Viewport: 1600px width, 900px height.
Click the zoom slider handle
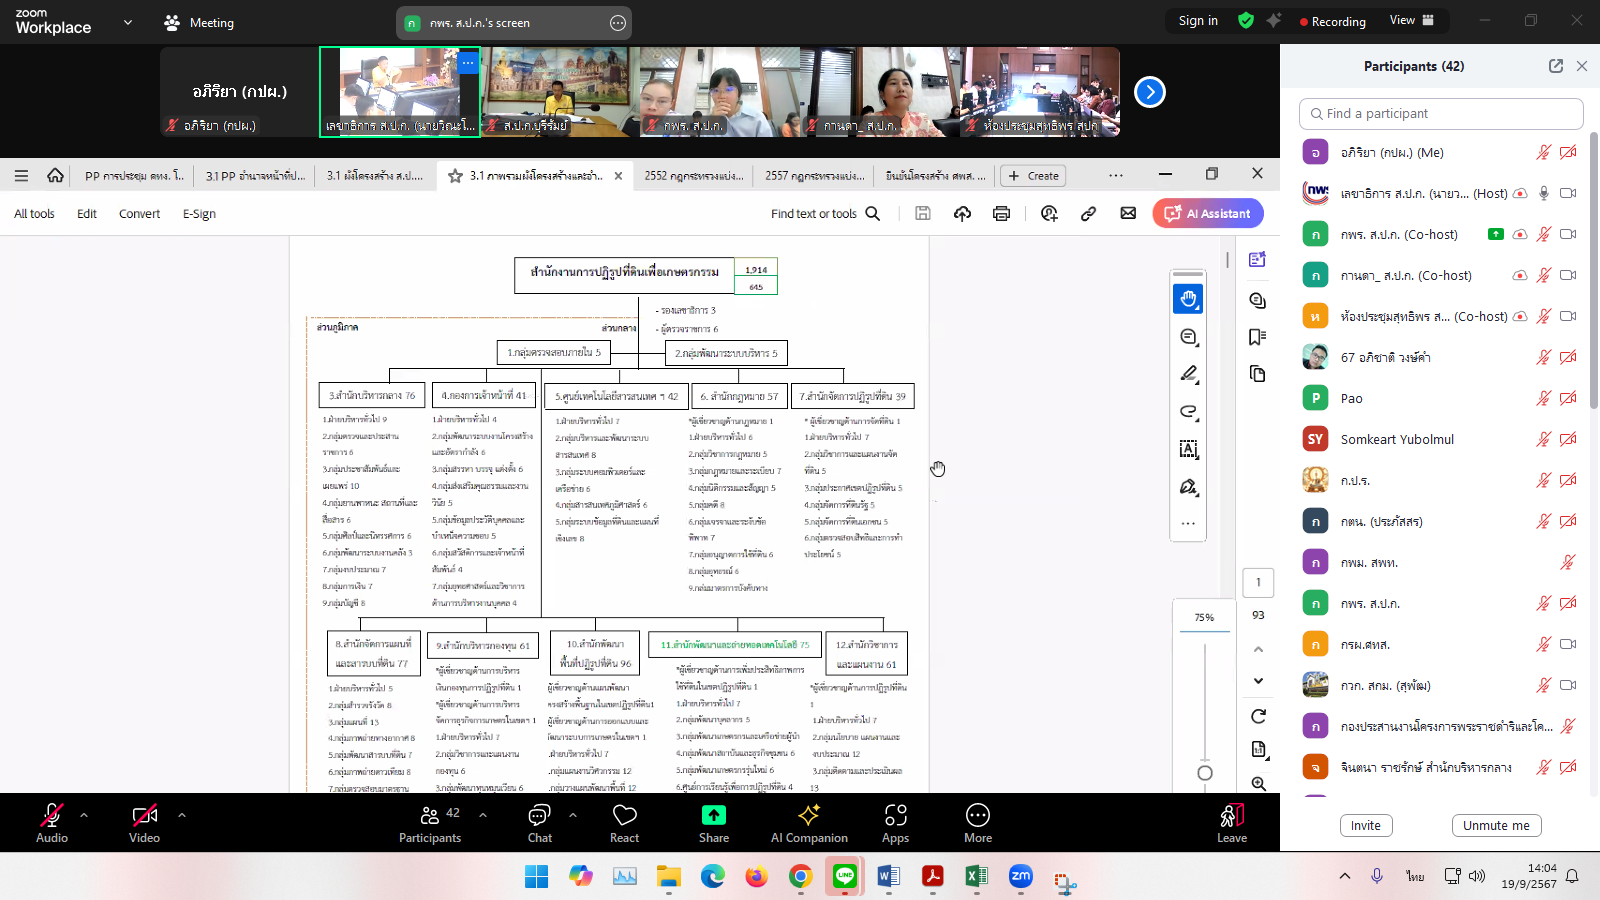pos(1205,772)
